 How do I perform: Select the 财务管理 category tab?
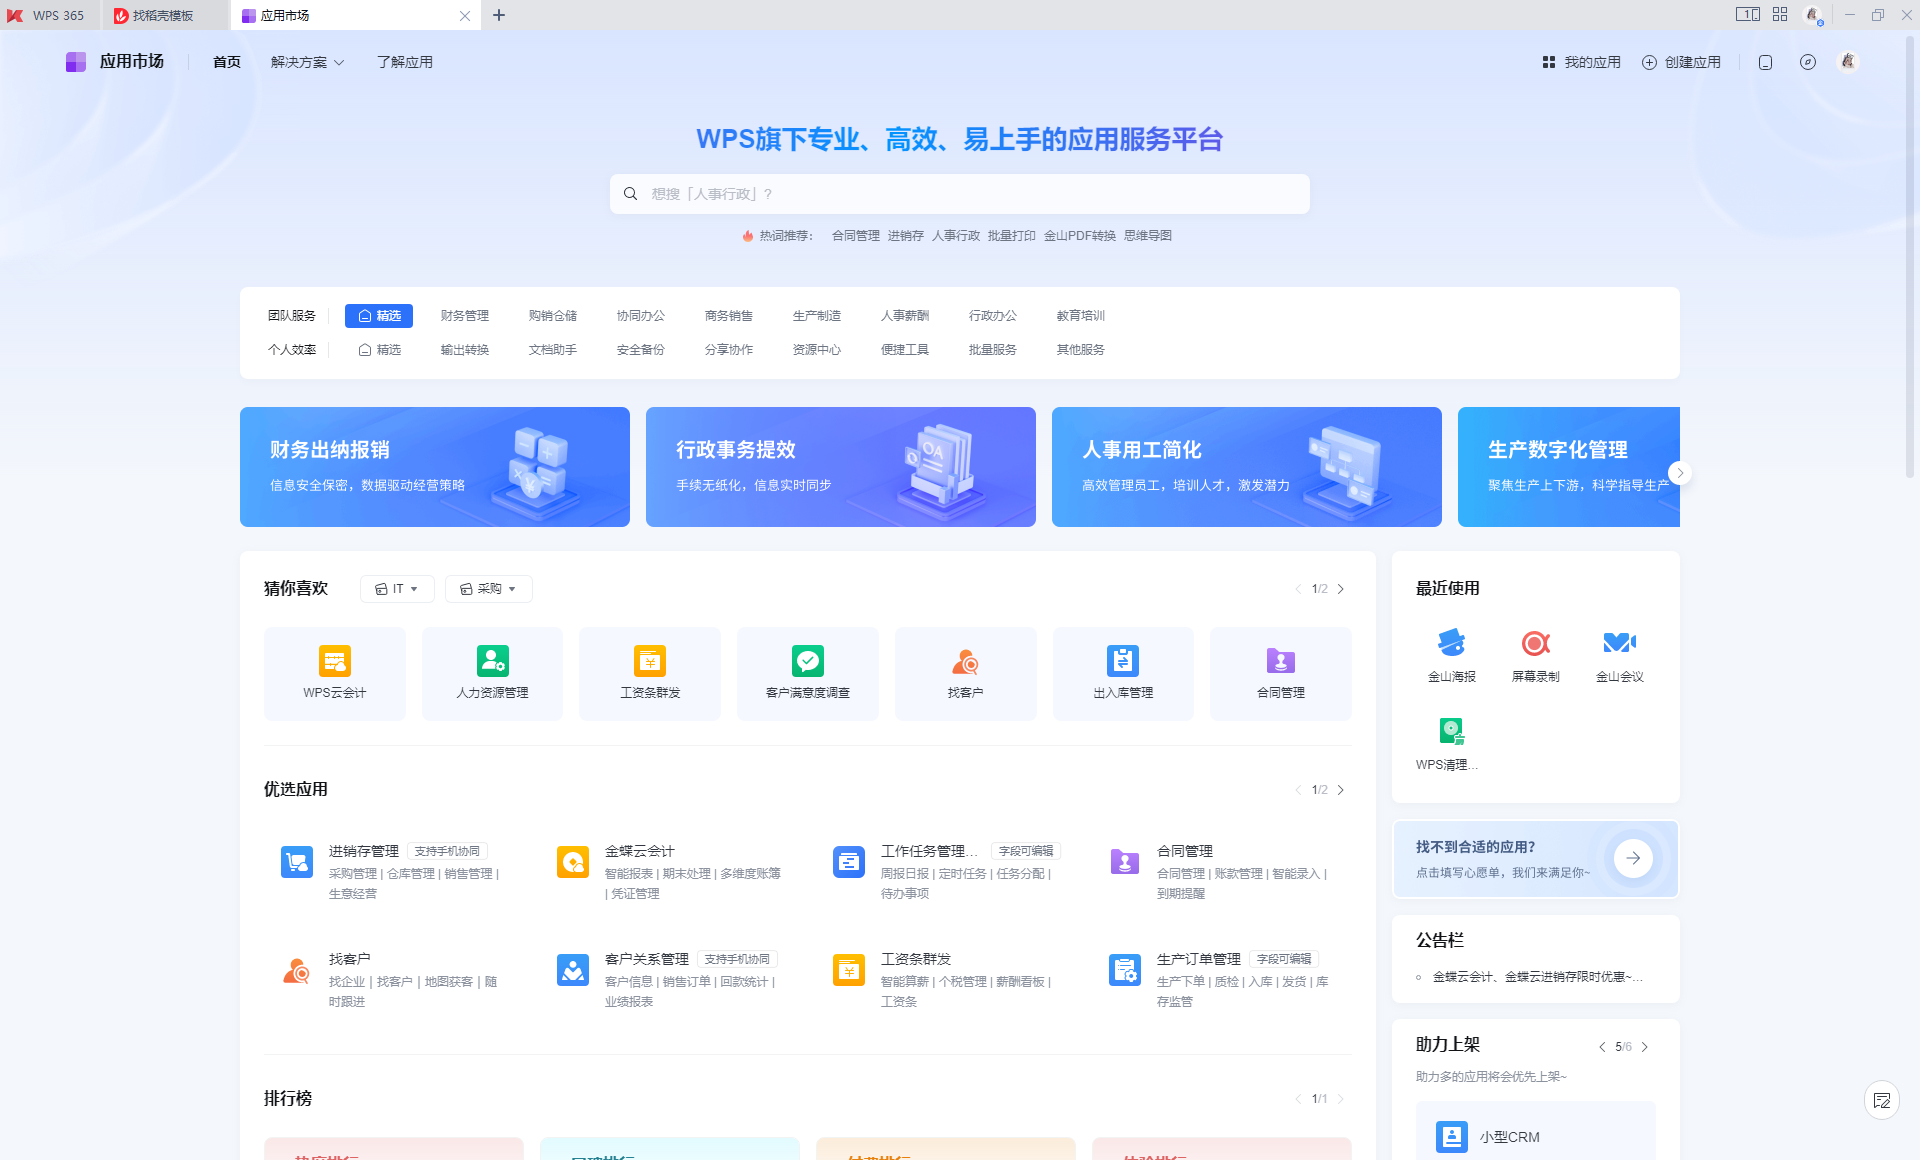point(464,316)
